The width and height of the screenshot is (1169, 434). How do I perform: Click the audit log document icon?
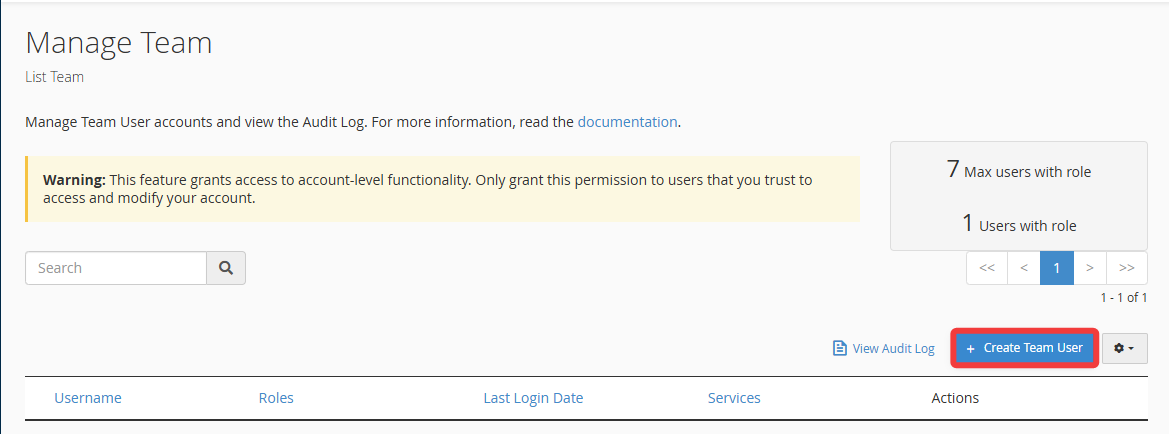coord(840,349)
